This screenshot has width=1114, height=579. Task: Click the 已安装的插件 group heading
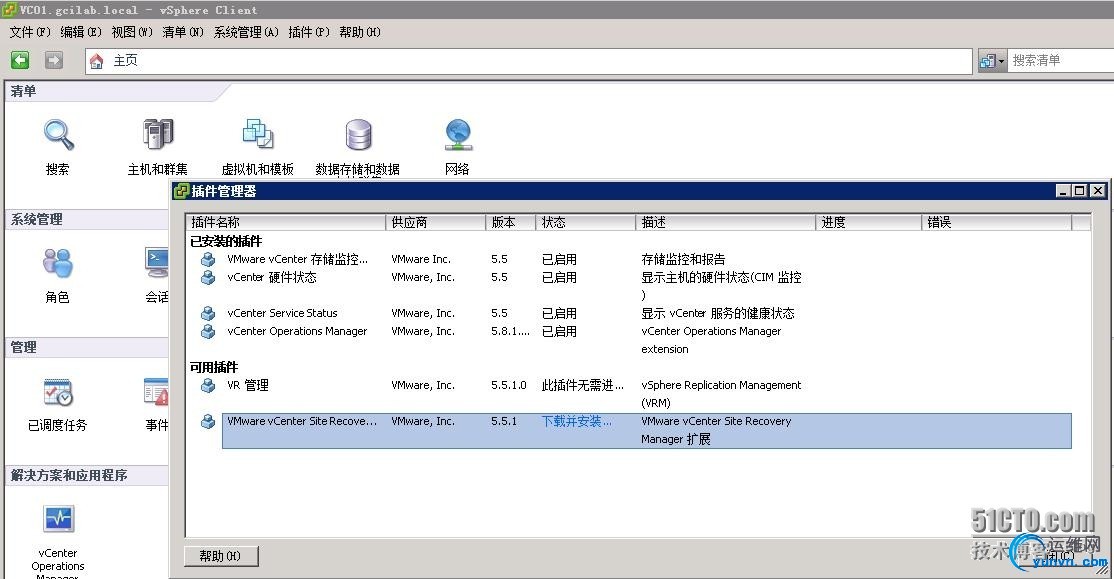pyautogui.click(x=226, y=242)
